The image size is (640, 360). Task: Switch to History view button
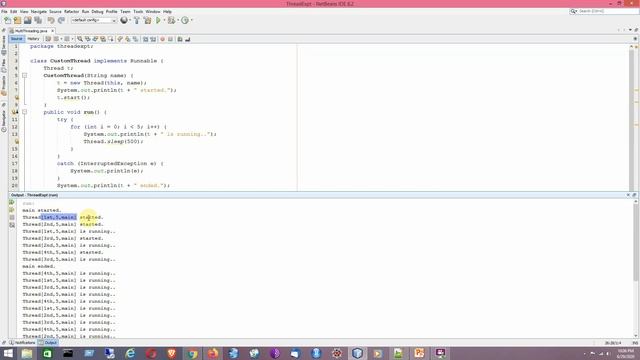(x=33, y=39)
